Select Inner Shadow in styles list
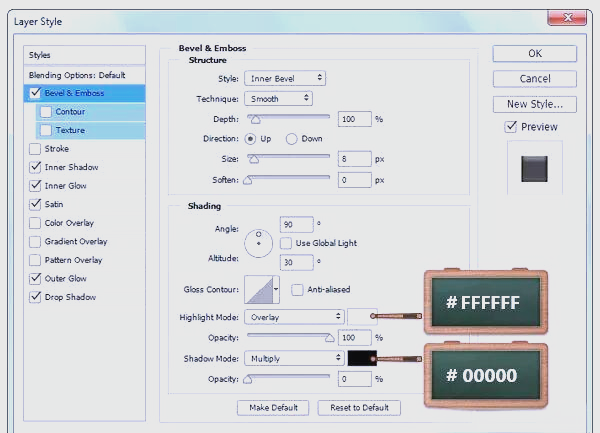 pyautogui.click(x=71, y=167)
